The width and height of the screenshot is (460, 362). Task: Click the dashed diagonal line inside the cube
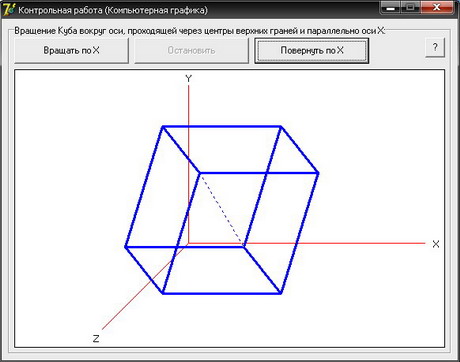point(221,209)
